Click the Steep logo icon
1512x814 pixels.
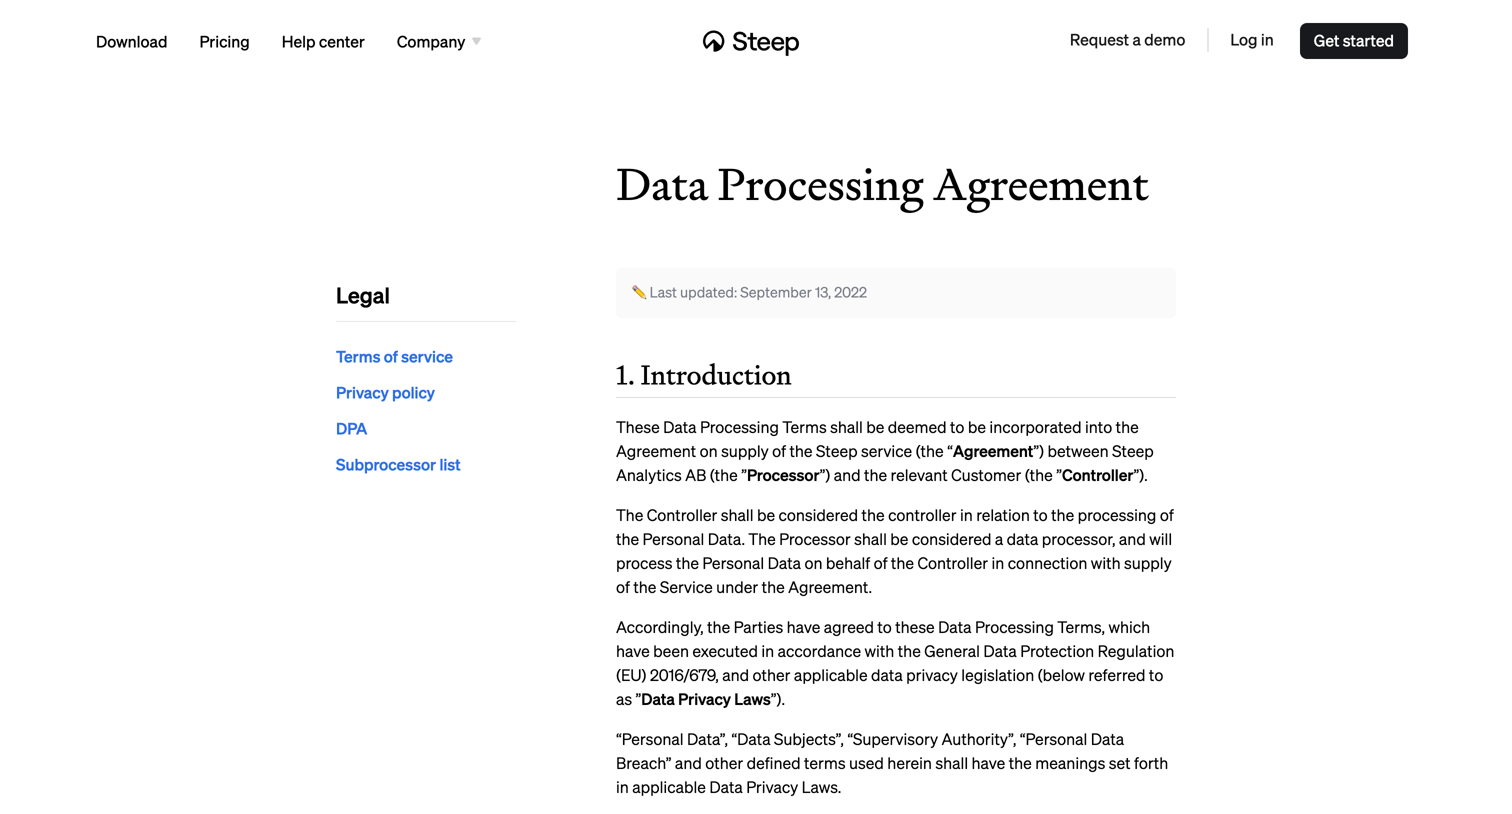[713, 41]
